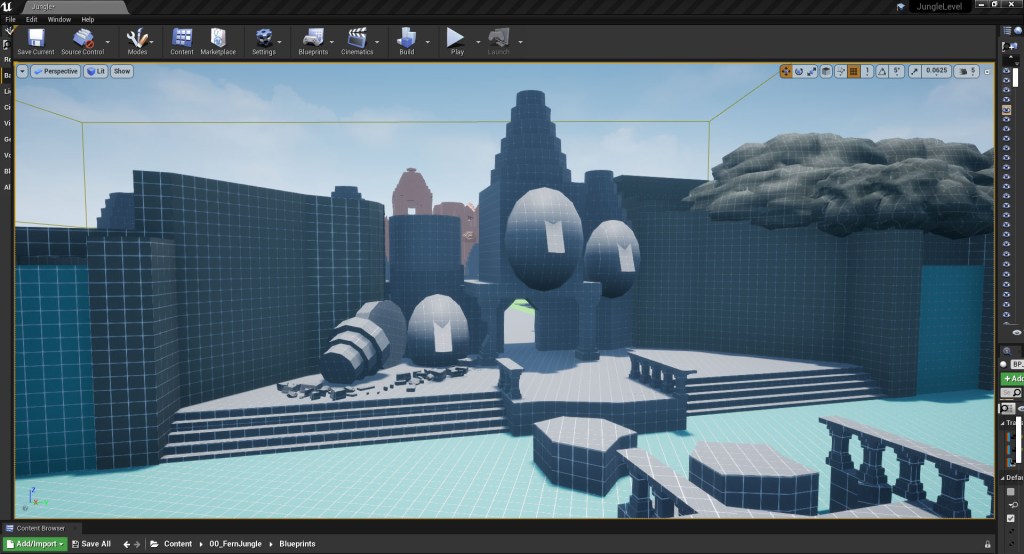Image resolution: width=1024 pixels, height=554 pixels.
Task: Click the Save Current toolbar icon
Action: pos(36,40)
